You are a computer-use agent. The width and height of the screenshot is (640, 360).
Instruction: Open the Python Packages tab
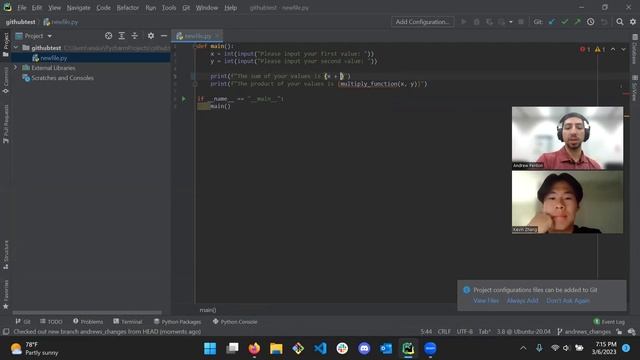pos(177,322)
